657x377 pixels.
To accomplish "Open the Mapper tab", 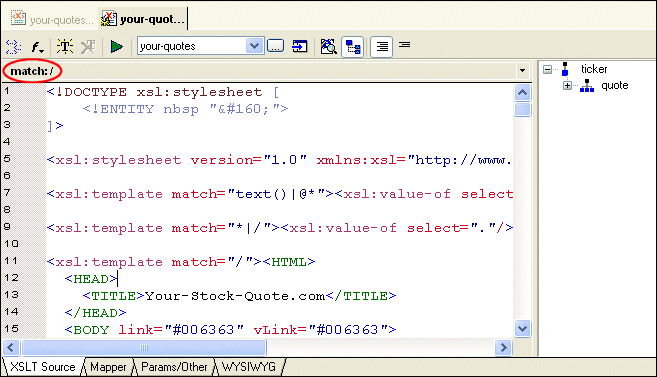I will click(108, 367).
